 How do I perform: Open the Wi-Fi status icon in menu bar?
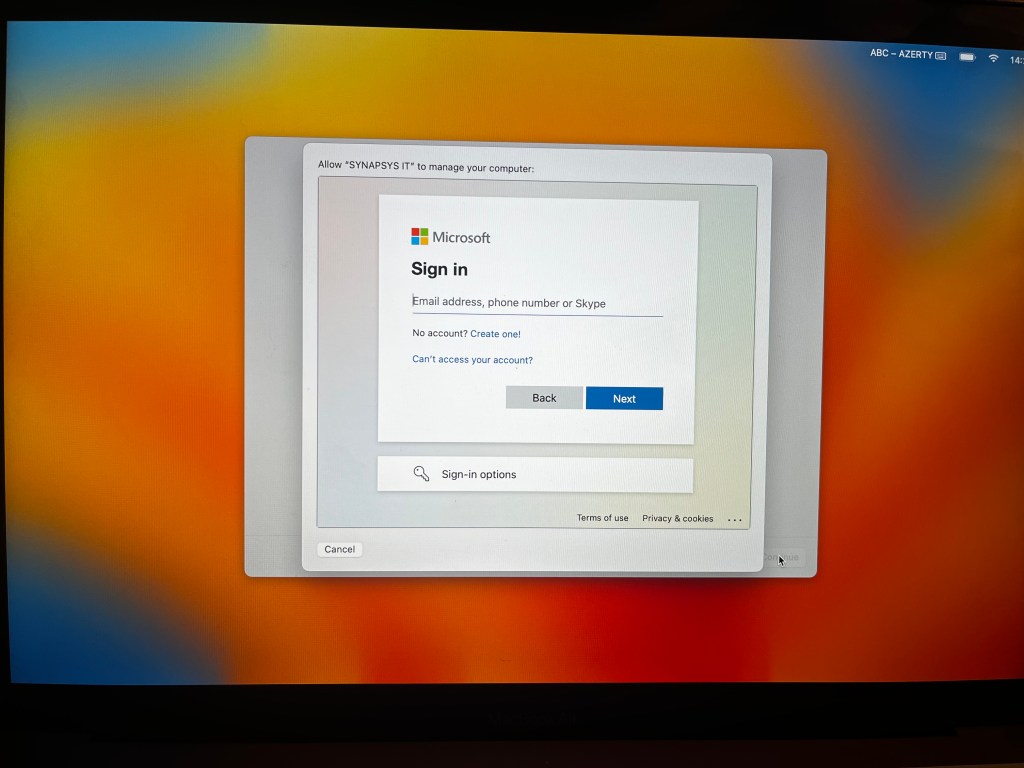(x=993, y=58)
